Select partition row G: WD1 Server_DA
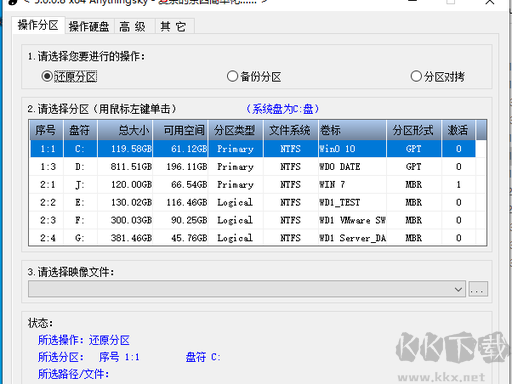 (253, 238)
